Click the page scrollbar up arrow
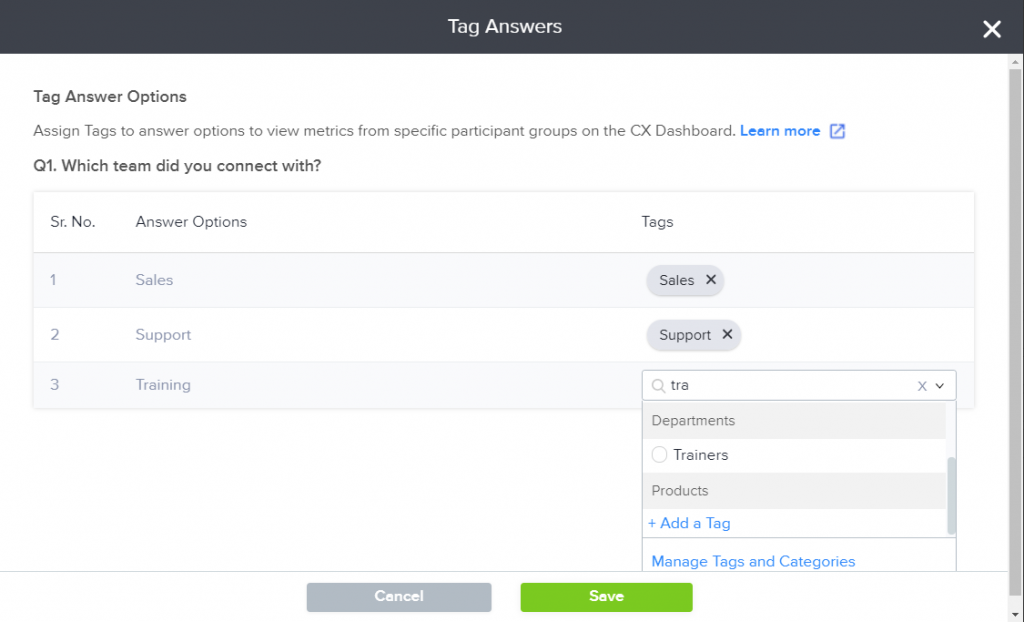The width and height of the screenshot is (1024, 622). pyautogui.click(x=1016, y=62)
